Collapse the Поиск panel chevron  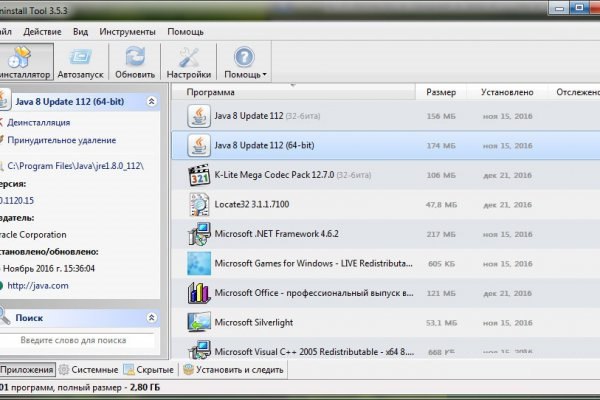(x=152, y=318)
